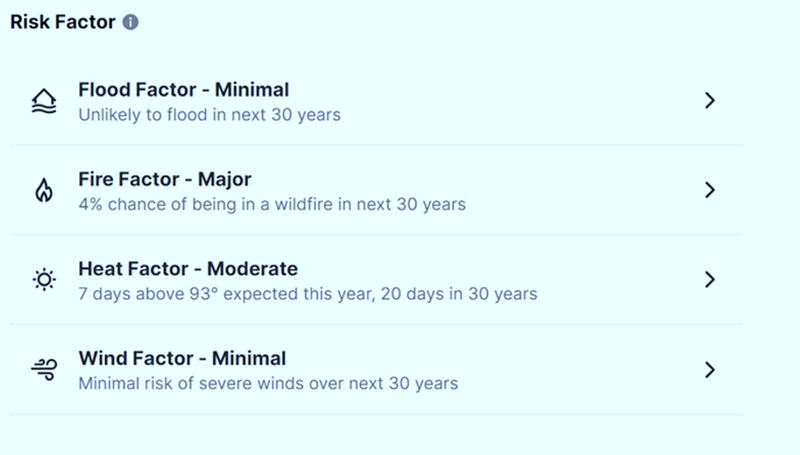
Task: Click the Risk Factor info icon
Action: point(130,22)
